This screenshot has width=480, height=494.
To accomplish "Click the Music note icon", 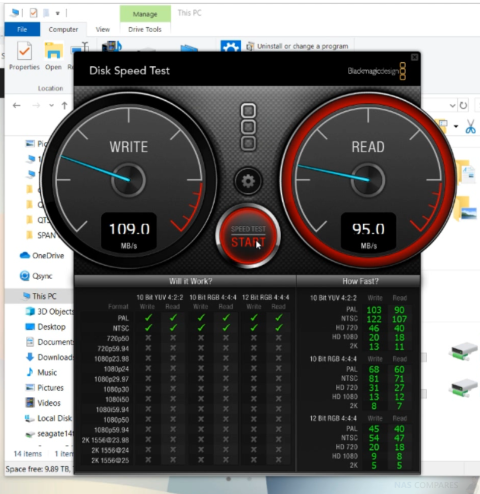I will click(30, 372).
